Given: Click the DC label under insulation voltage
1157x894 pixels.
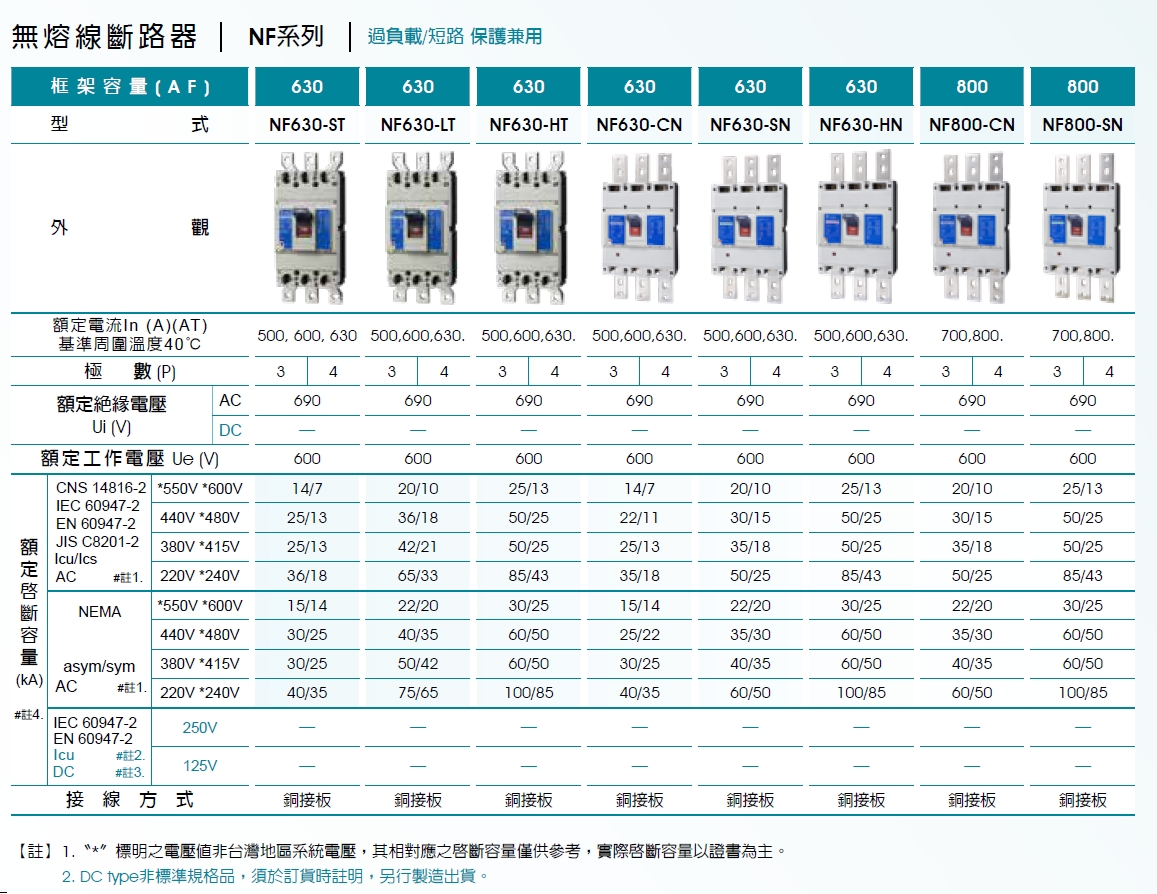Looking at the screenshot, I should 230,430.
